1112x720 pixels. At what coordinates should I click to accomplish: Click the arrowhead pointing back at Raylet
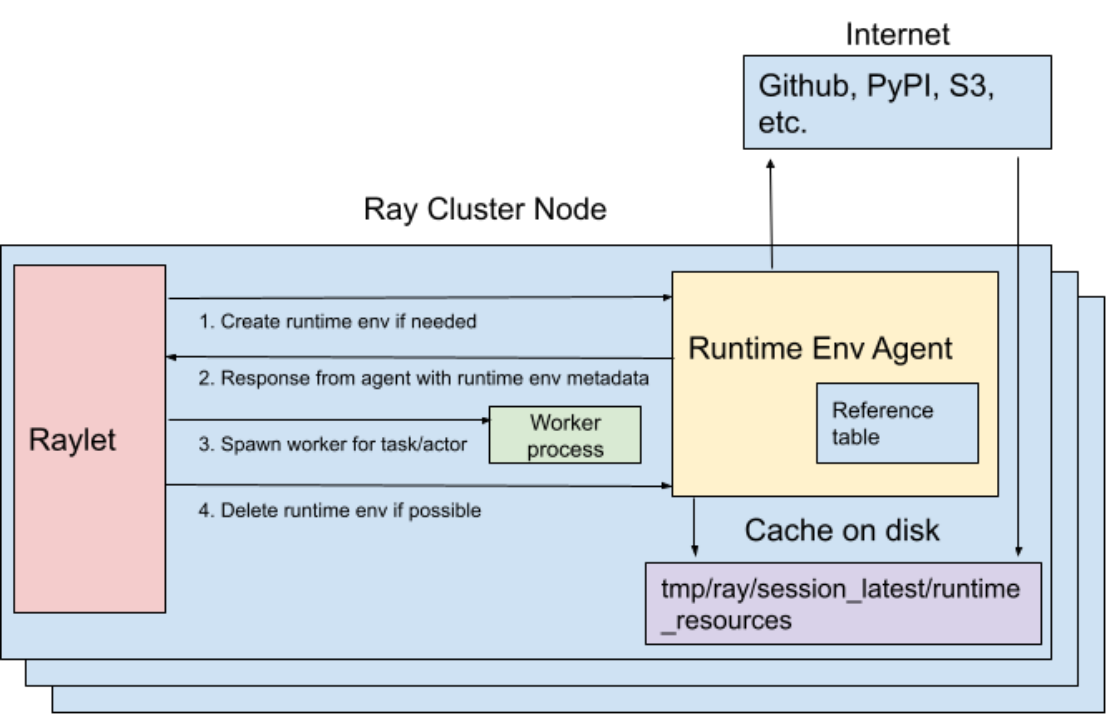172,356
